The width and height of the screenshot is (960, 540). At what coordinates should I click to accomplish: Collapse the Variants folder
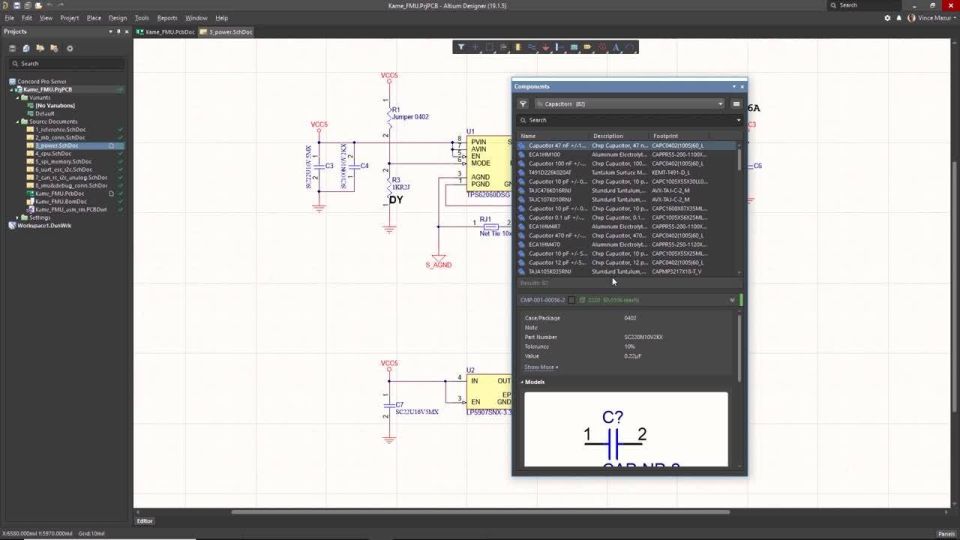(x=17, y=97)
